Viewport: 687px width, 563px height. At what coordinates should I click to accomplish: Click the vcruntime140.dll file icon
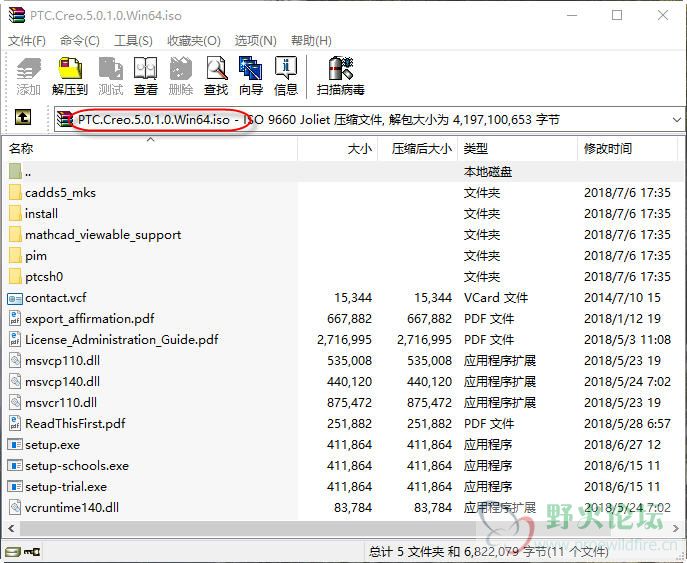click(15, 507)
